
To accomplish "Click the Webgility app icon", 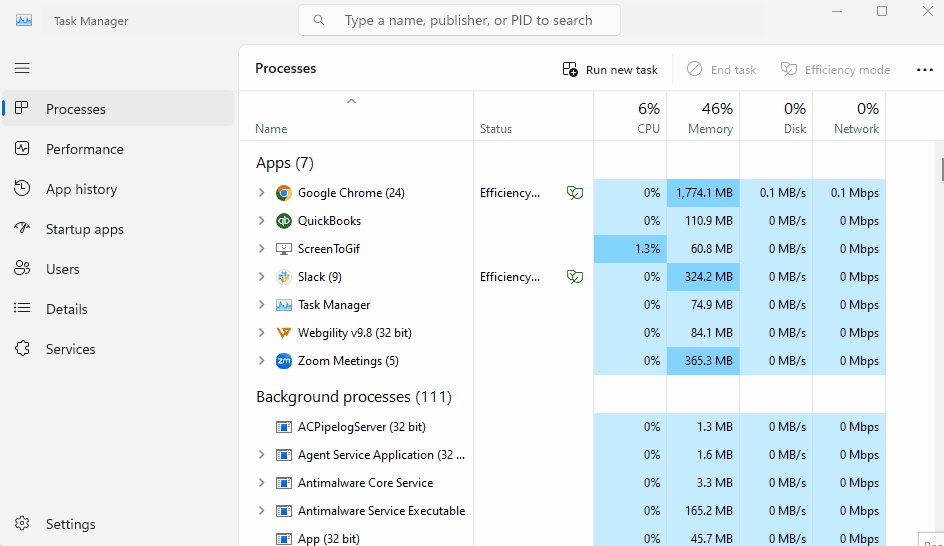I will coord(284,333).
